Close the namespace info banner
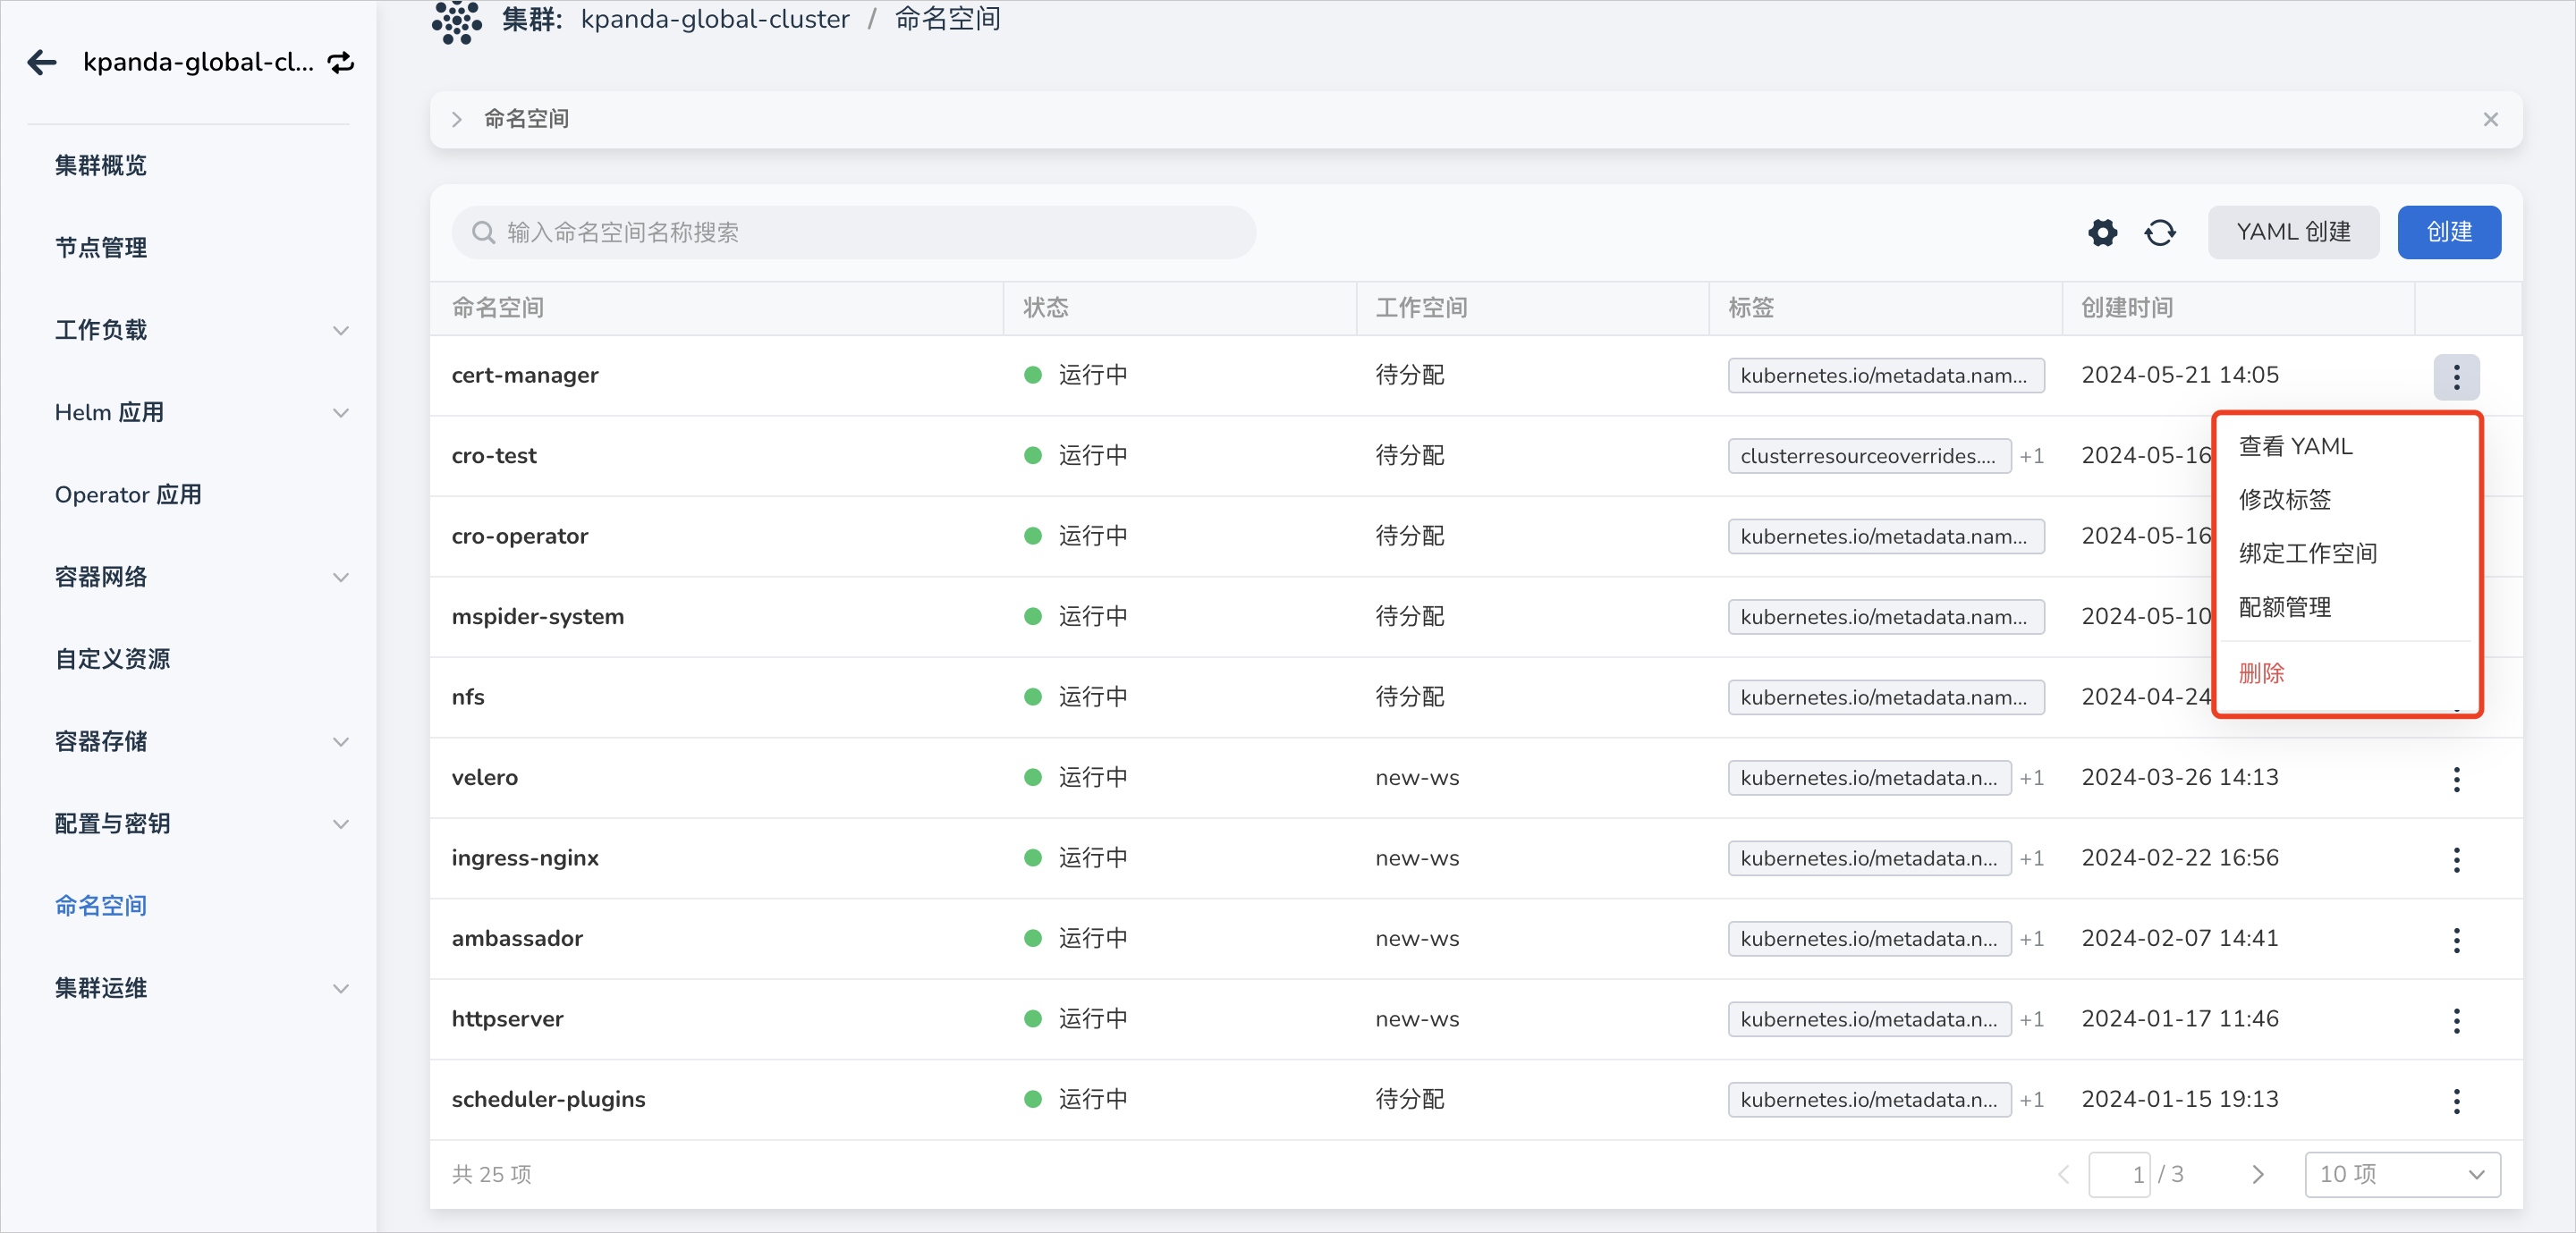The width and height of the screenshot is (2576, 1233). click(x=2490, y=120)
